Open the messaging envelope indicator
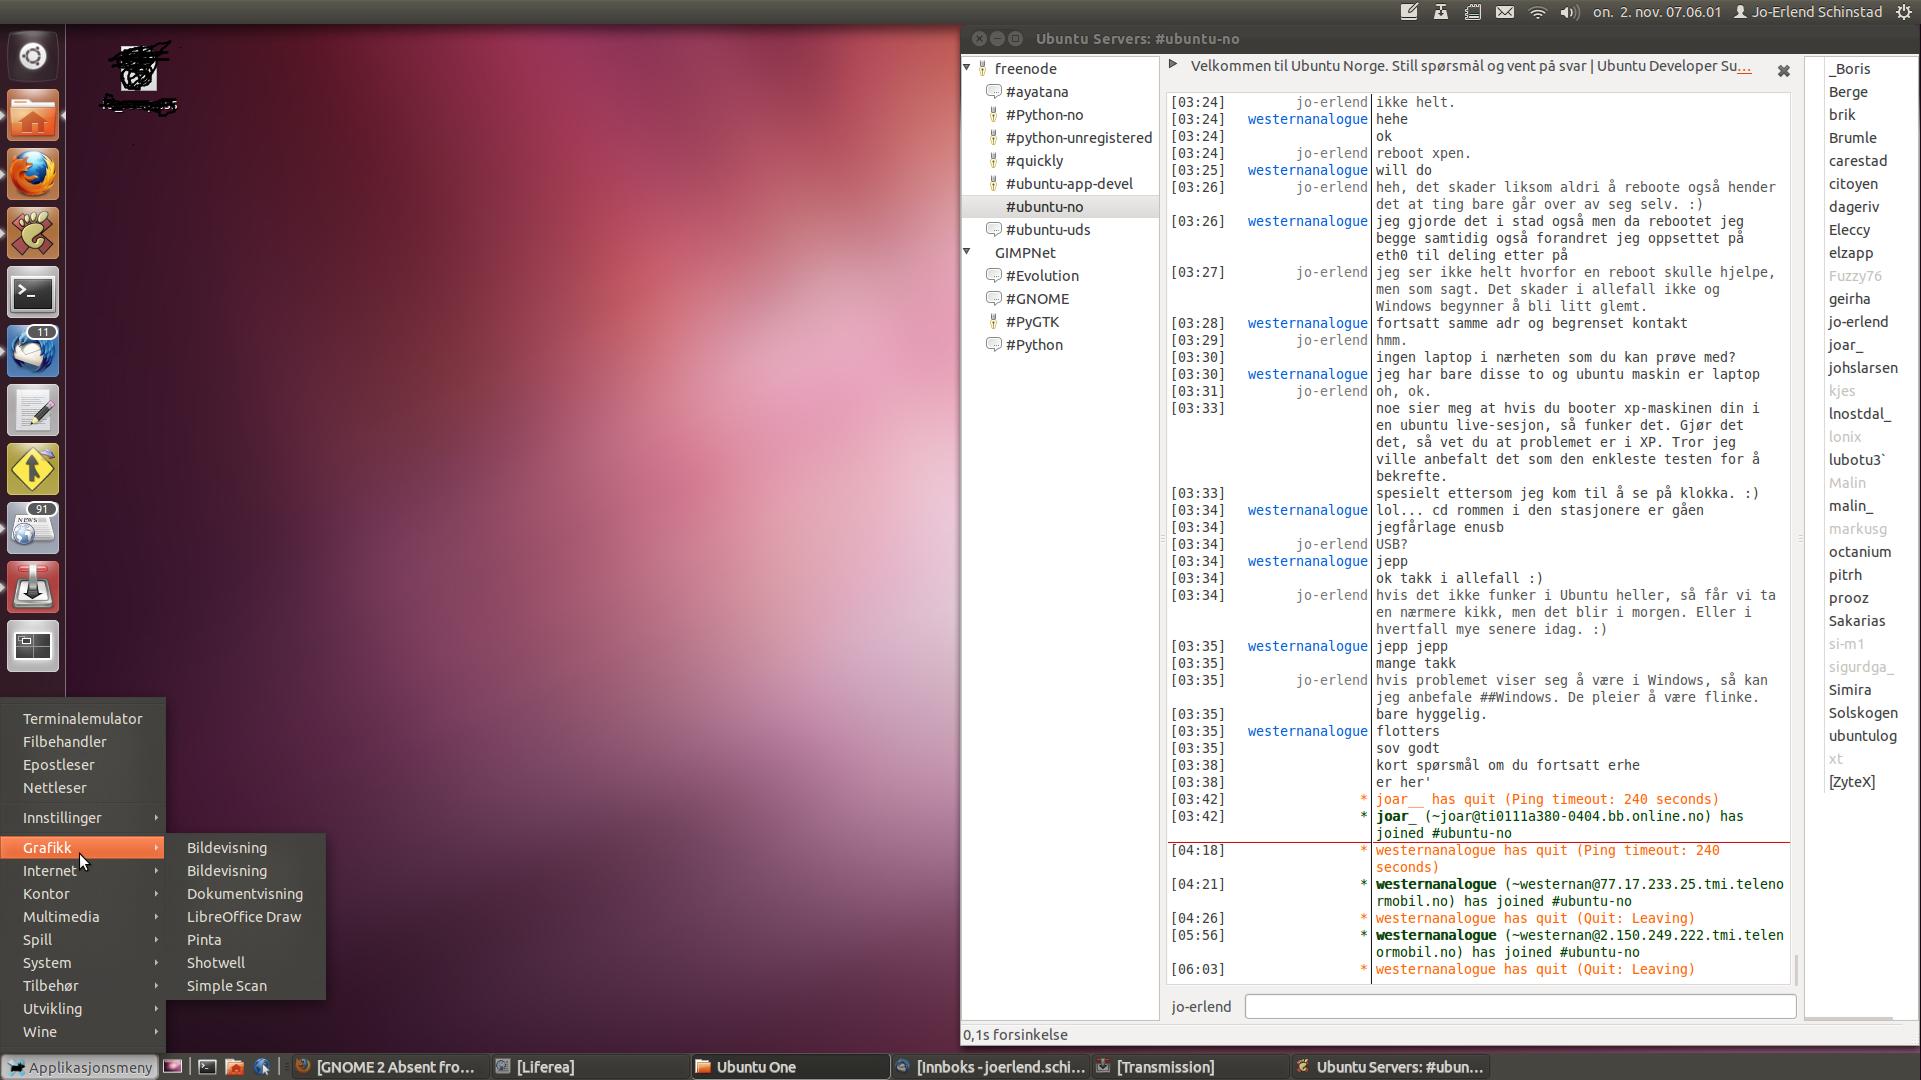 click(x=1505, y=12)
